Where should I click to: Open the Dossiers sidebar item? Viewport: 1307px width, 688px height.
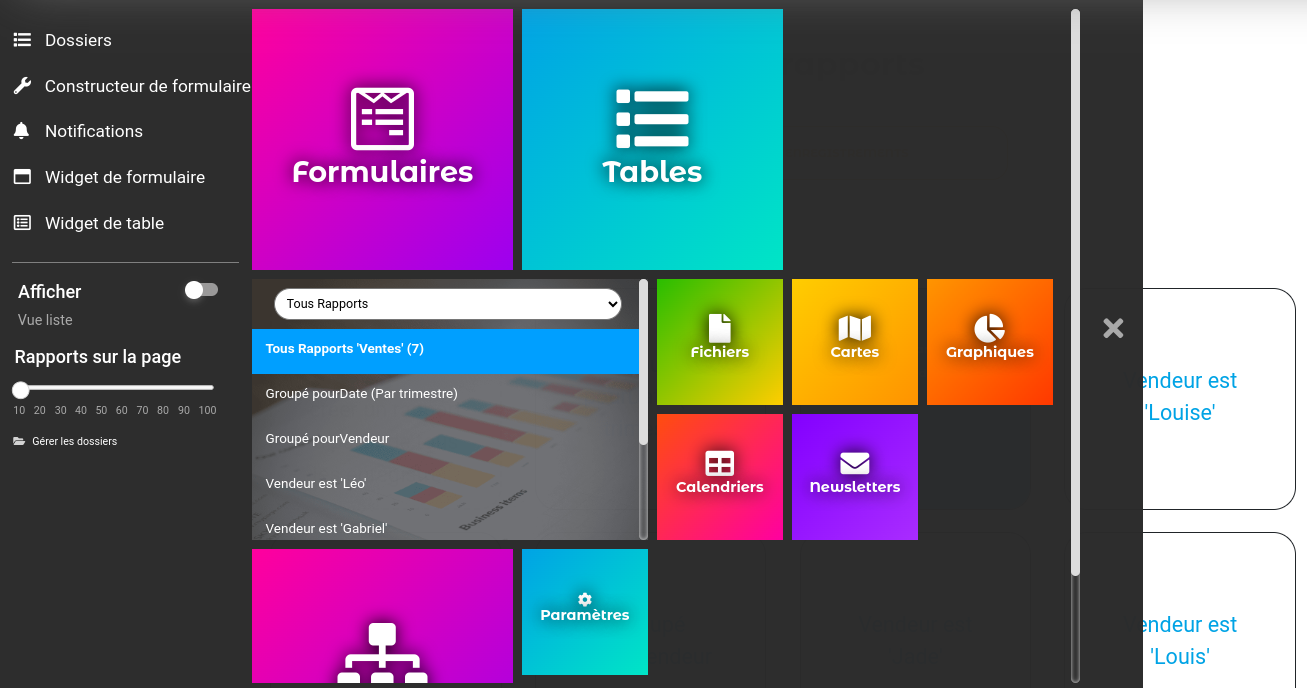pyautogui.click(x=78, y=40)
